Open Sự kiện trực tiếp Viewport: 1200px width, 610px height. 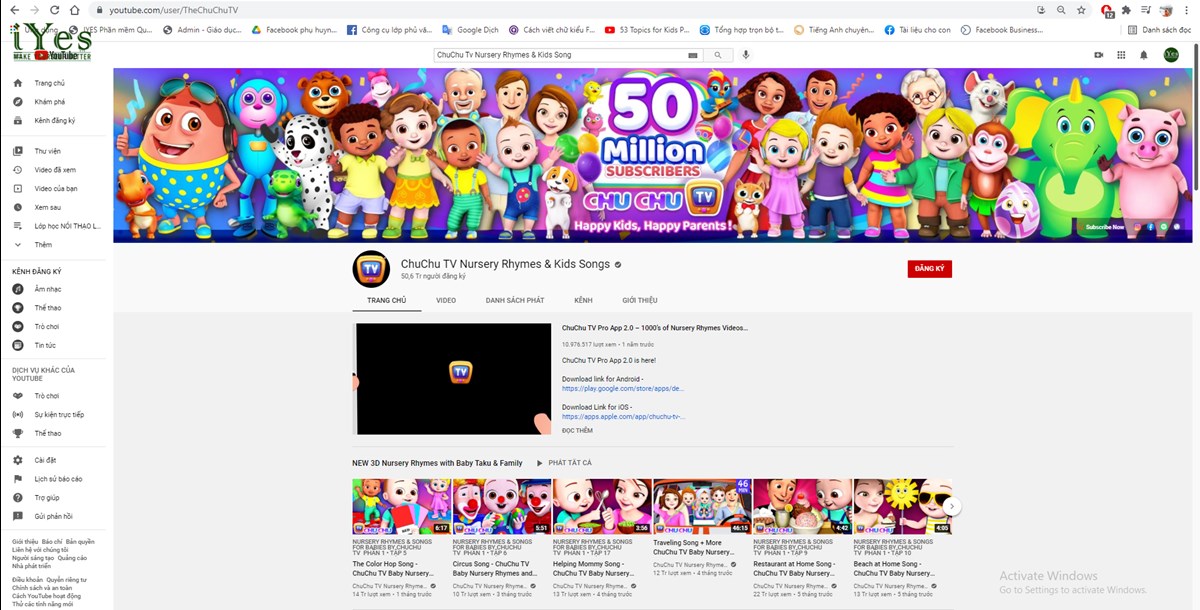click(59, 415)
